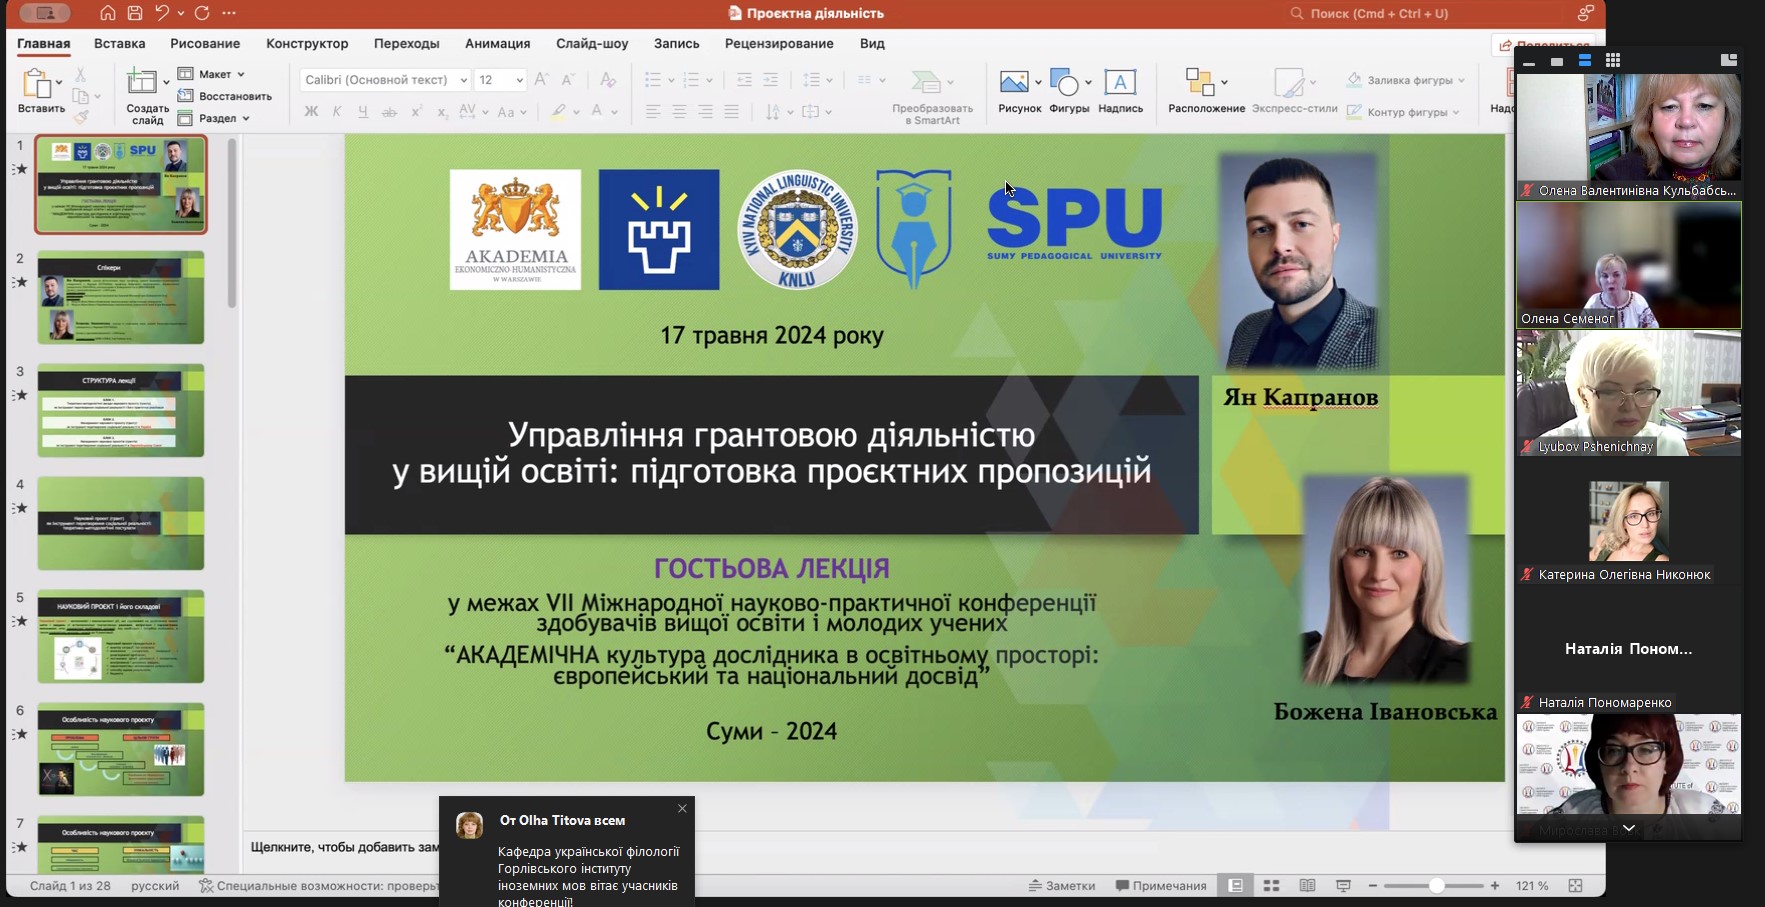Open the Calibri font name combo box

(x=385, y=80)
